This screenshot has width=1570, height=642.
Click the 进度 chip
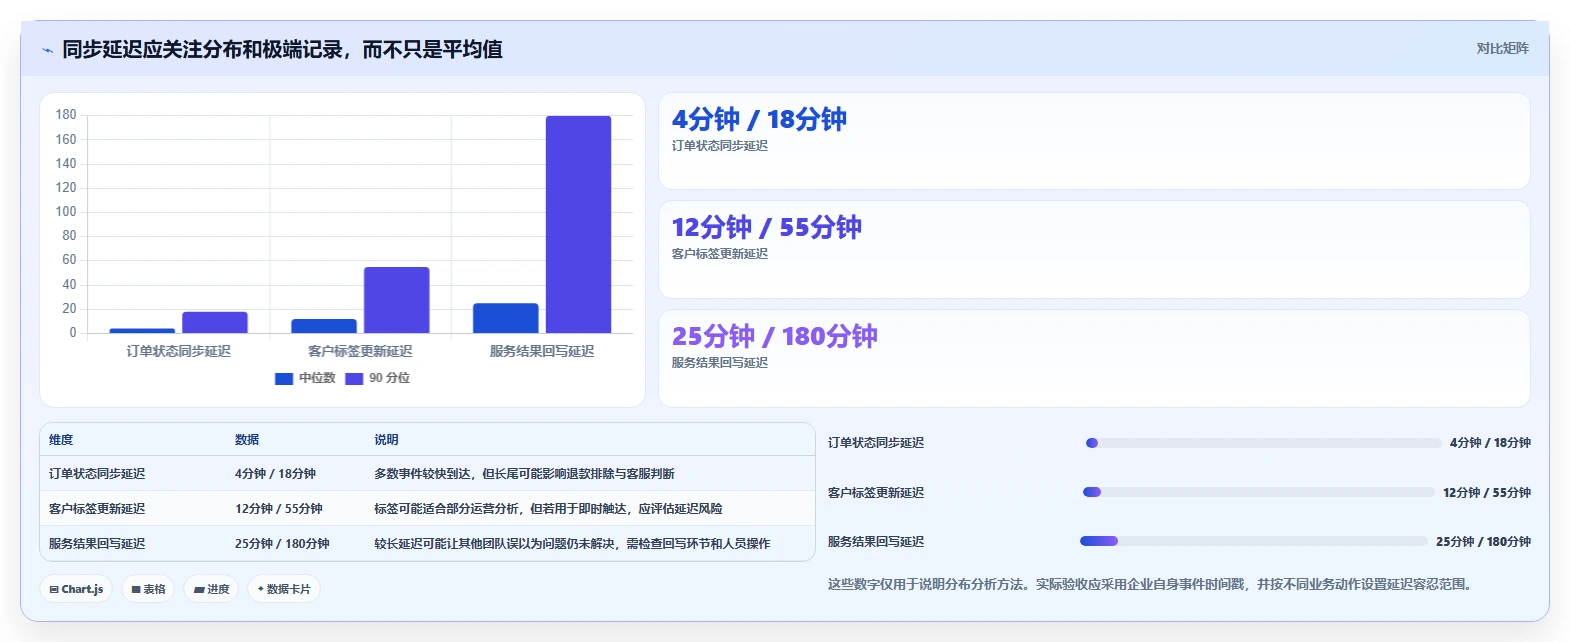(x=211, y=589)
